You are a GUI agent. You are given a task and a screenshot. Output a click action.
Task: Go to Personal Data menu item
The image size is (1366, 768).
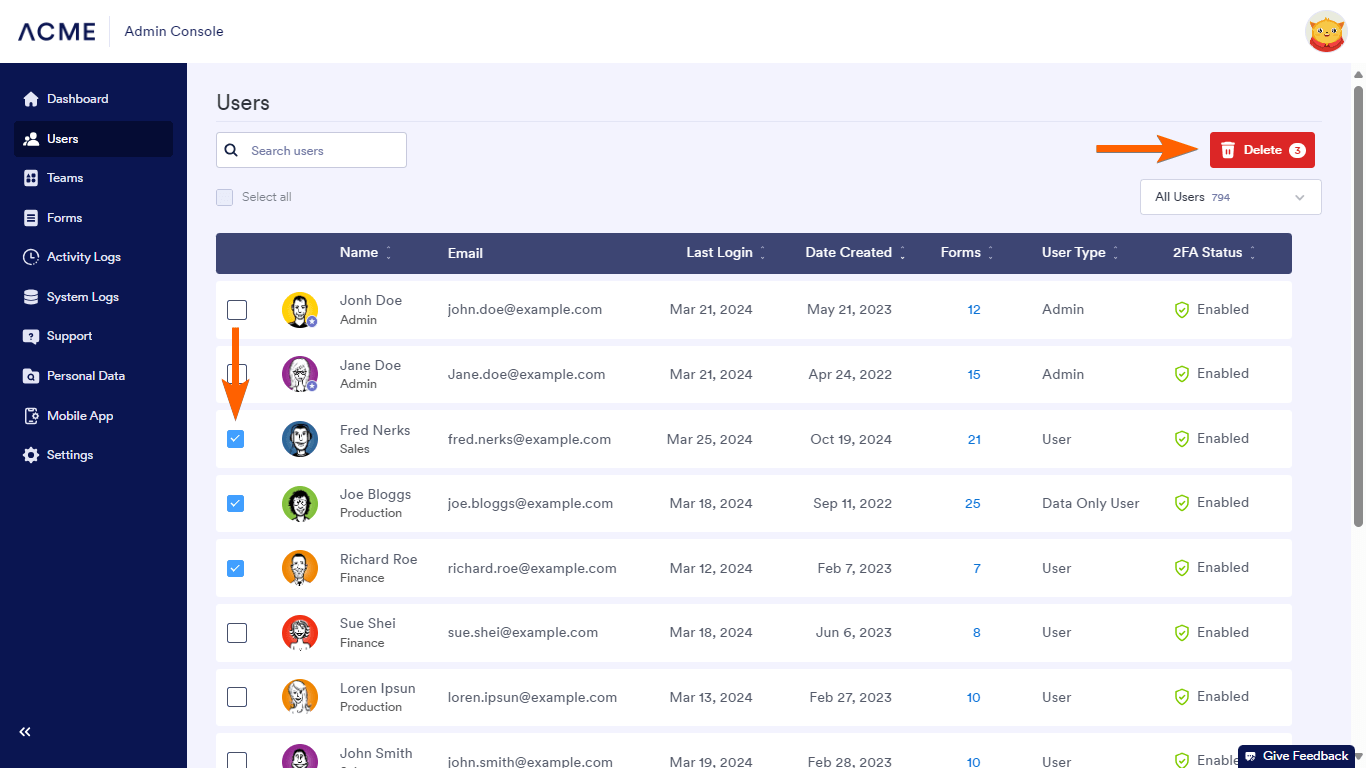(x=85, y=376)
